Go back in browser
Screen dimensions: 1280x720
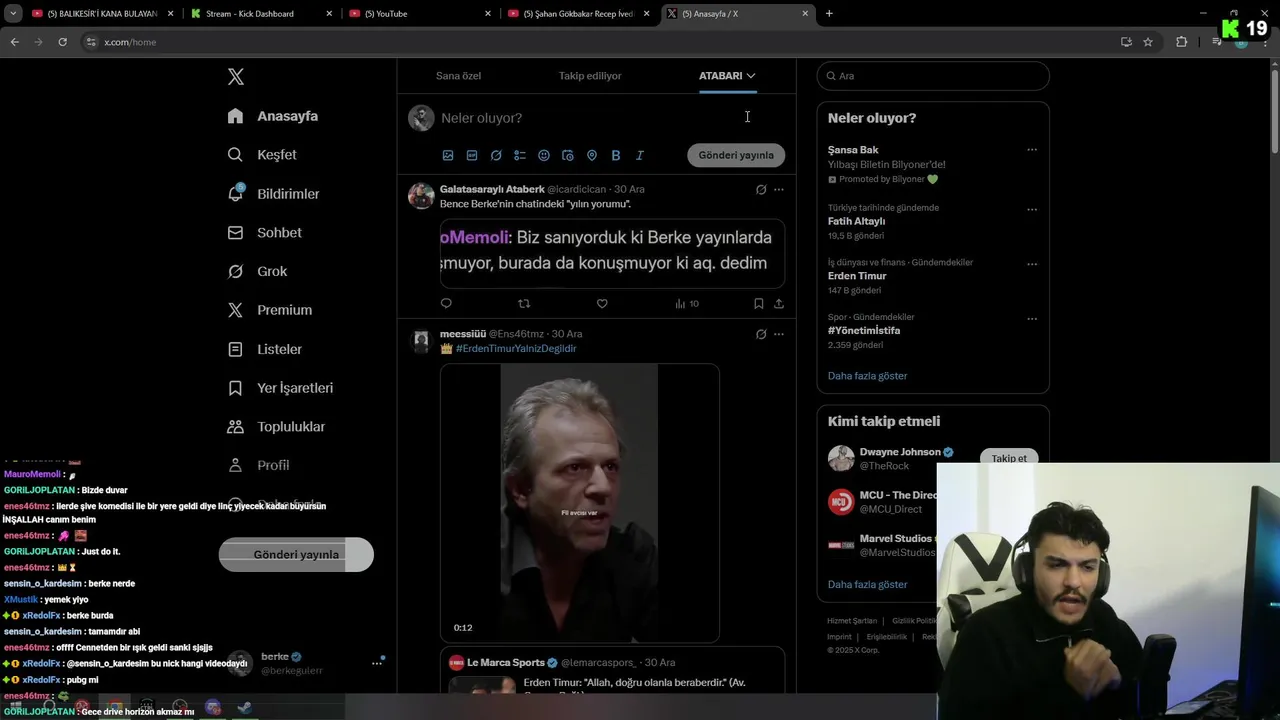[x=14, y=42]
